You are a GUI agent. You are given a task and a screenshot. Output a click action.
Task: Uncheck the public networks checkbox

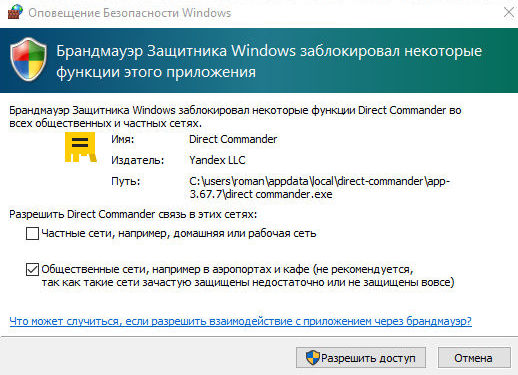click(32, 269)
